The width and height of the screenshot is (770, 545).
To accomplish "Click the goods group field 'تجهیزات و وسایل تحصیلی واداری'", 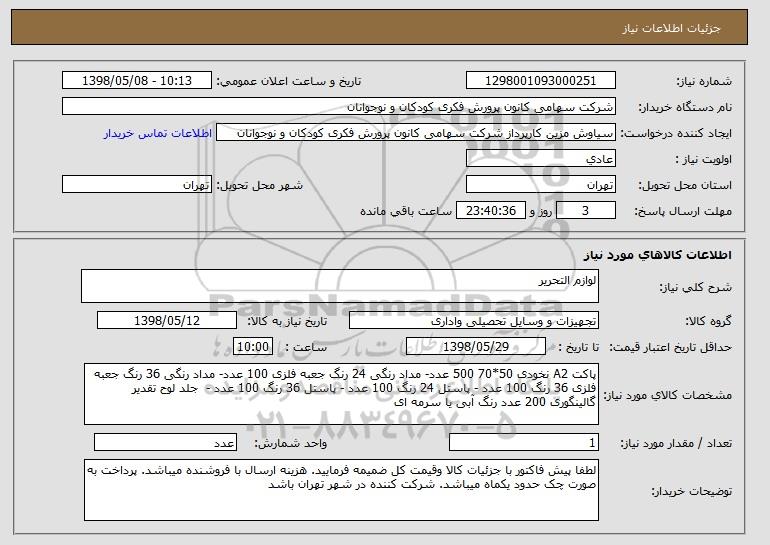I will (474, 321).
